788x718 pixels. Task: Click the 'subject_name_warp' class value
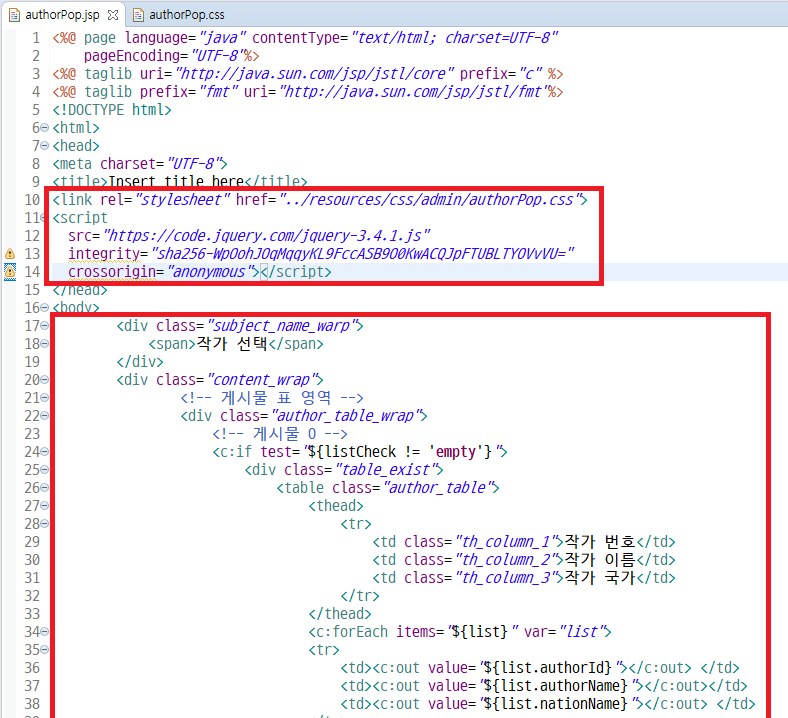pyautogui.click(x=283, y=326)
